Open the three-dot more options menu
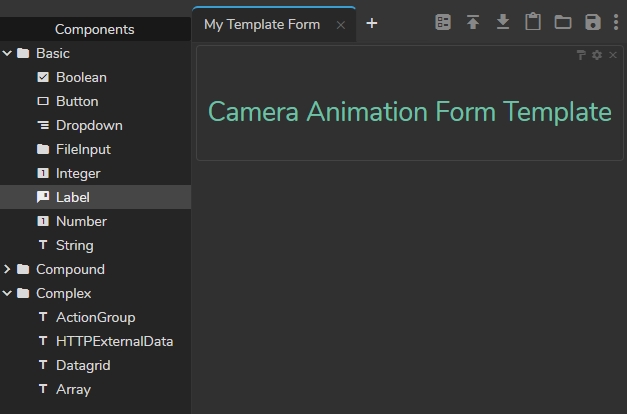627x414 pixels. (616, 22)
